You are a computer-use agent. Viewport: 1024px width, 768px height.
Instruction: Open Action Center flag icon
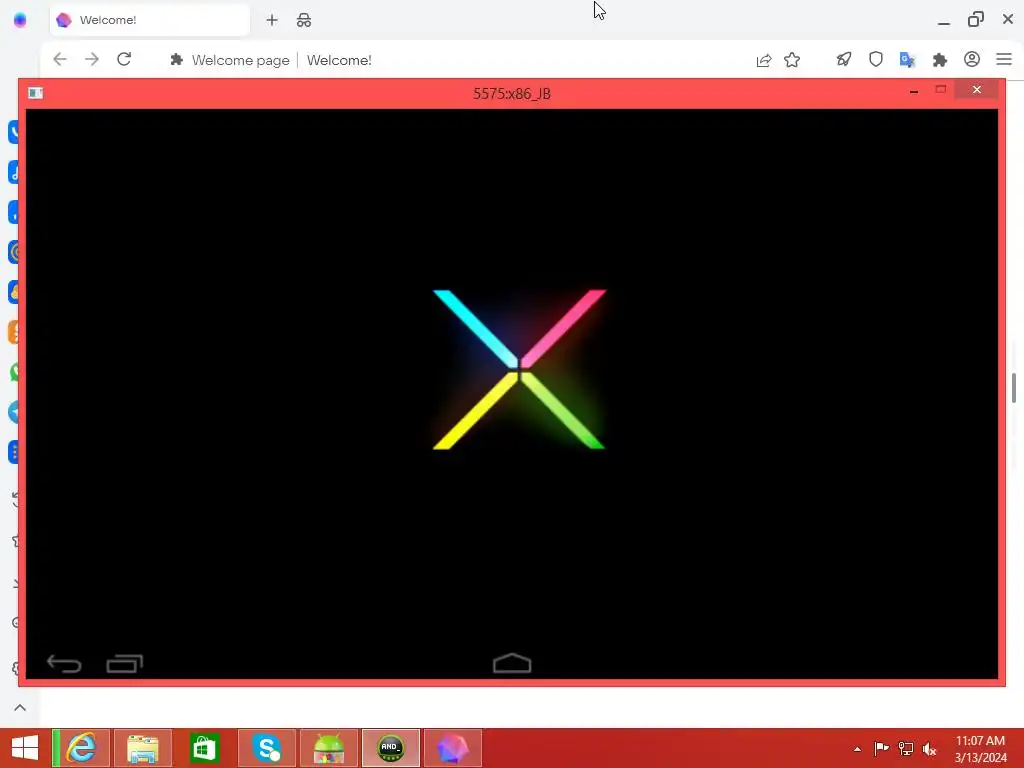tap(881, 748)
